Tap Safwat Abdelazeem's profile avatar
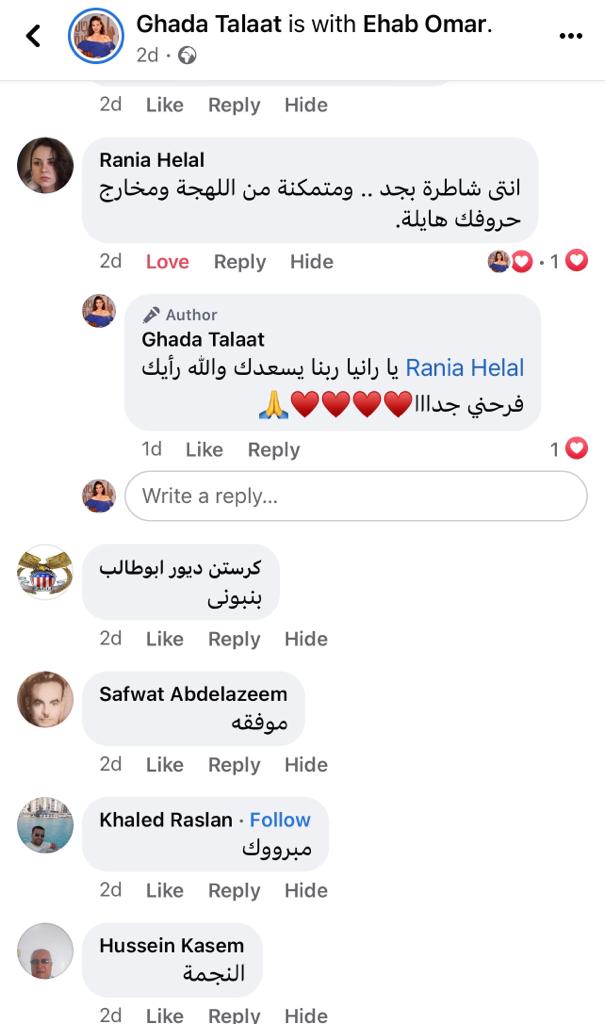 pos(46,699)
